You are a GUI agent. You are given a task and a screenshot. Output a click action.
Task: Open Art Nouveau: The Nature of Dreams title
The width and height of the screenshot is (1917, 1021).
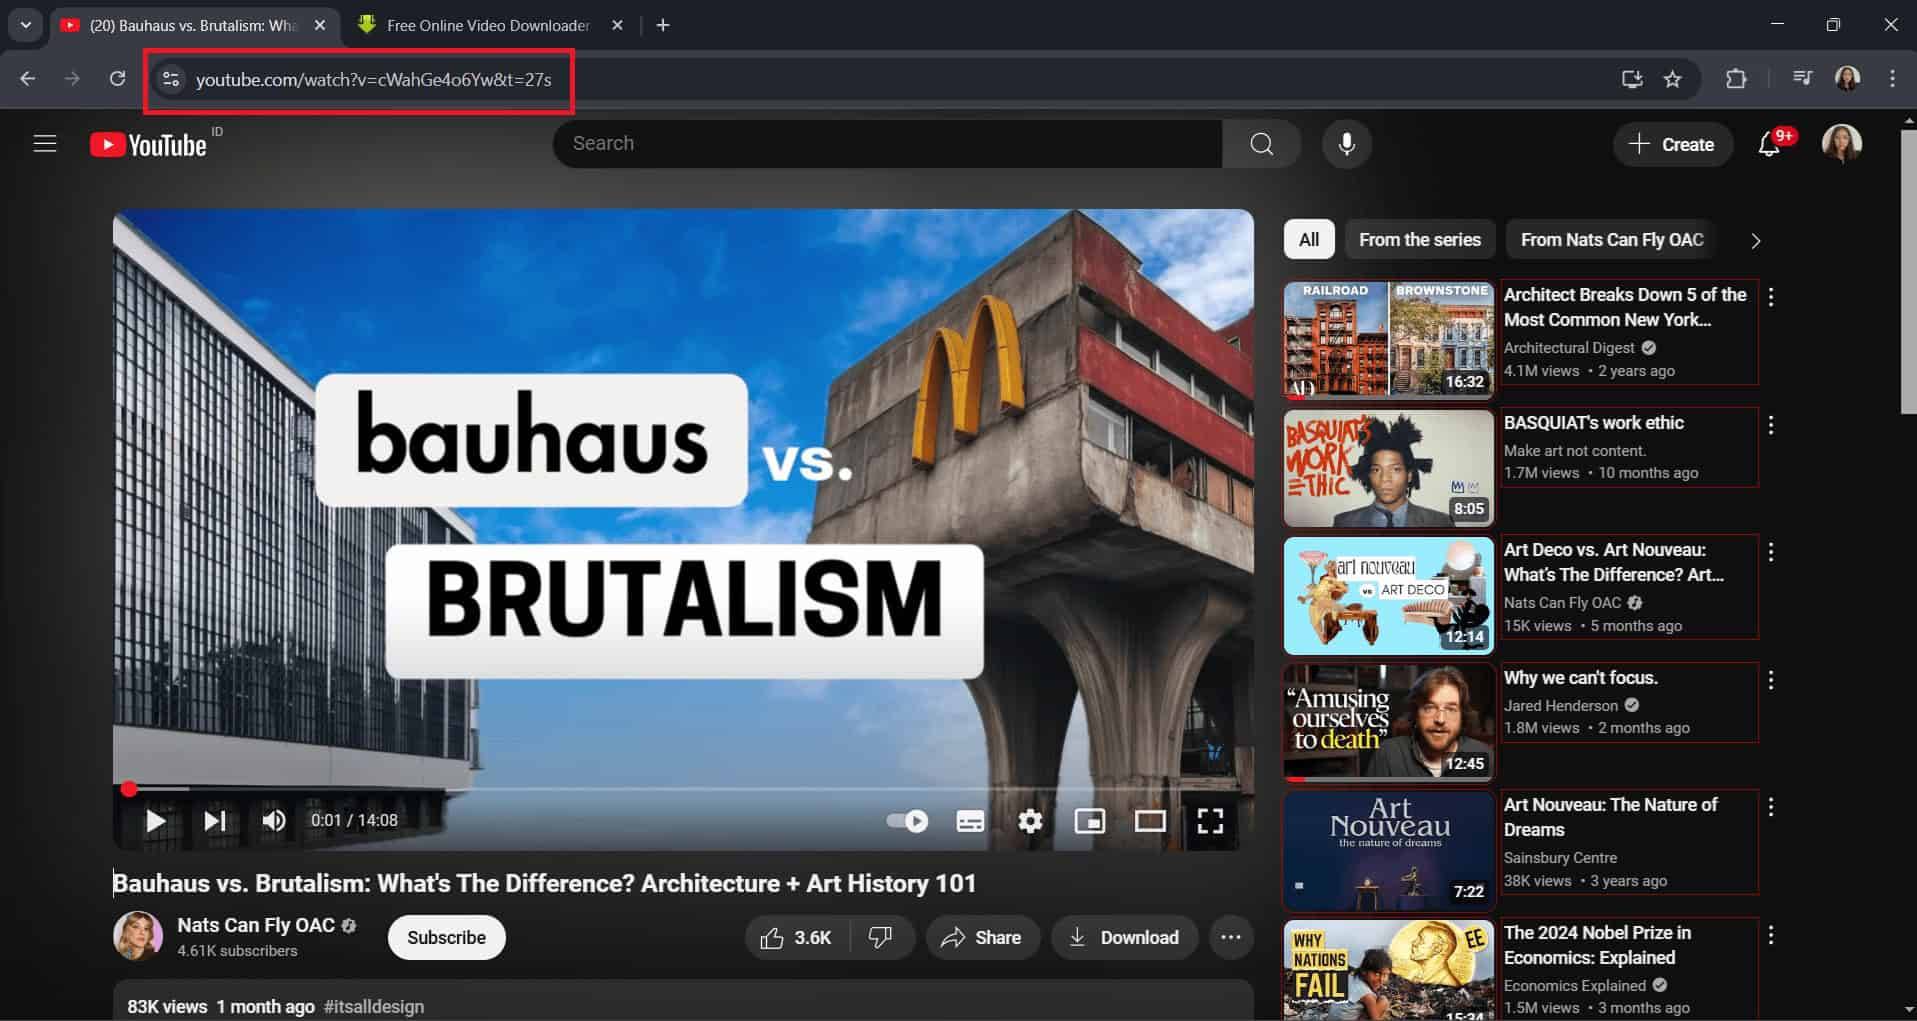click(1610, 817)
